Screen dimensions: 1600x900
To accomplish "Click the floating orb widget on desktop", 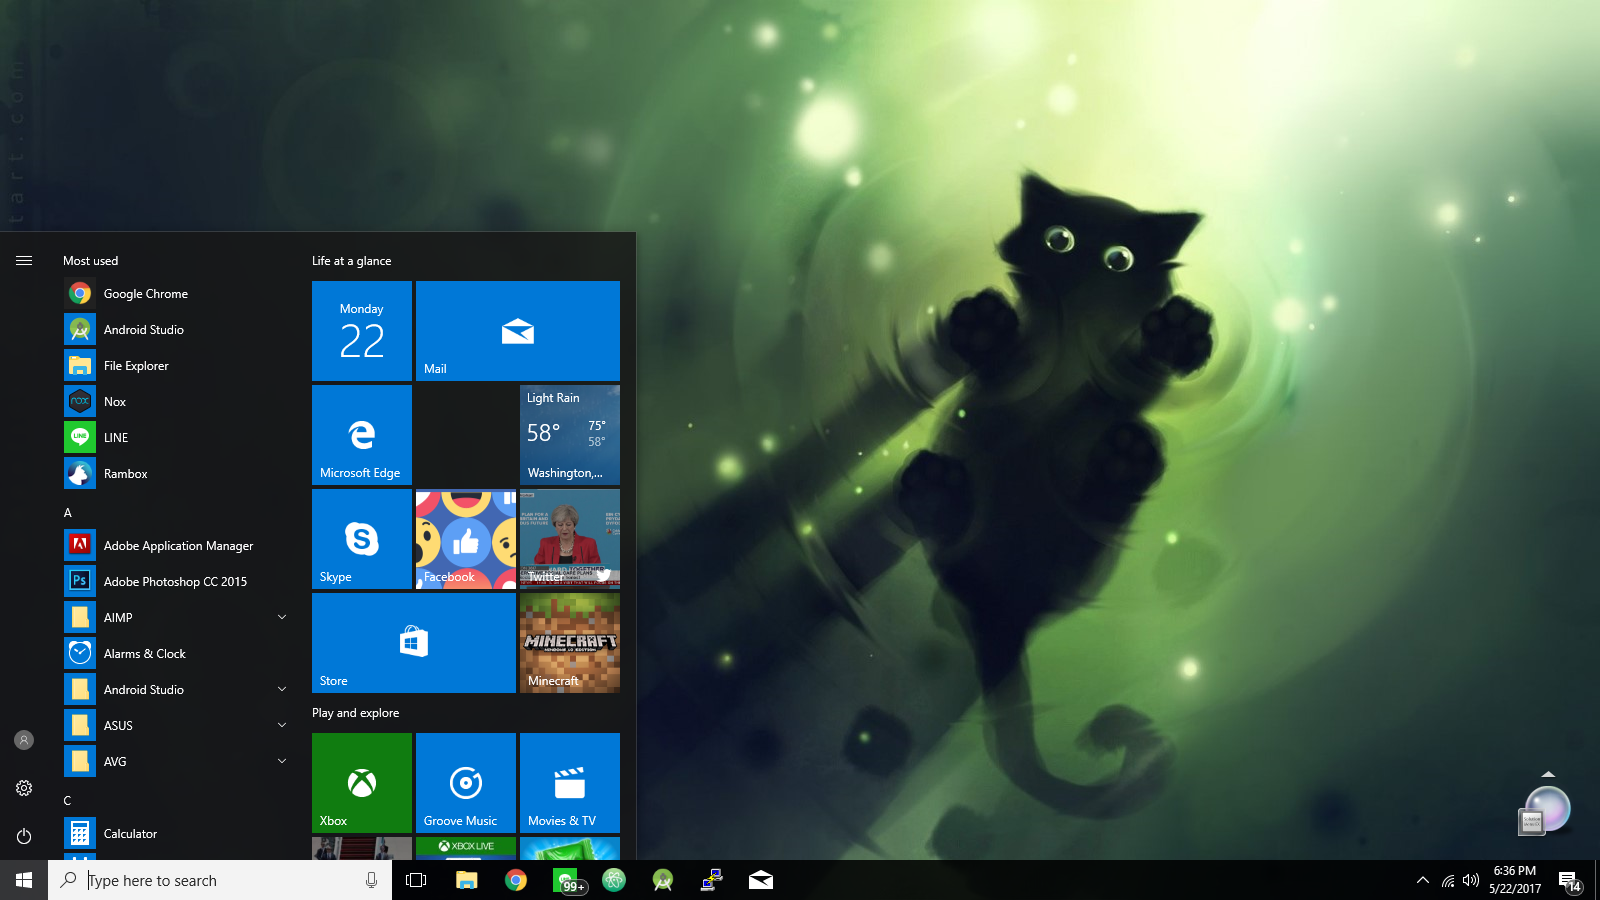I will click(1546, 809).
